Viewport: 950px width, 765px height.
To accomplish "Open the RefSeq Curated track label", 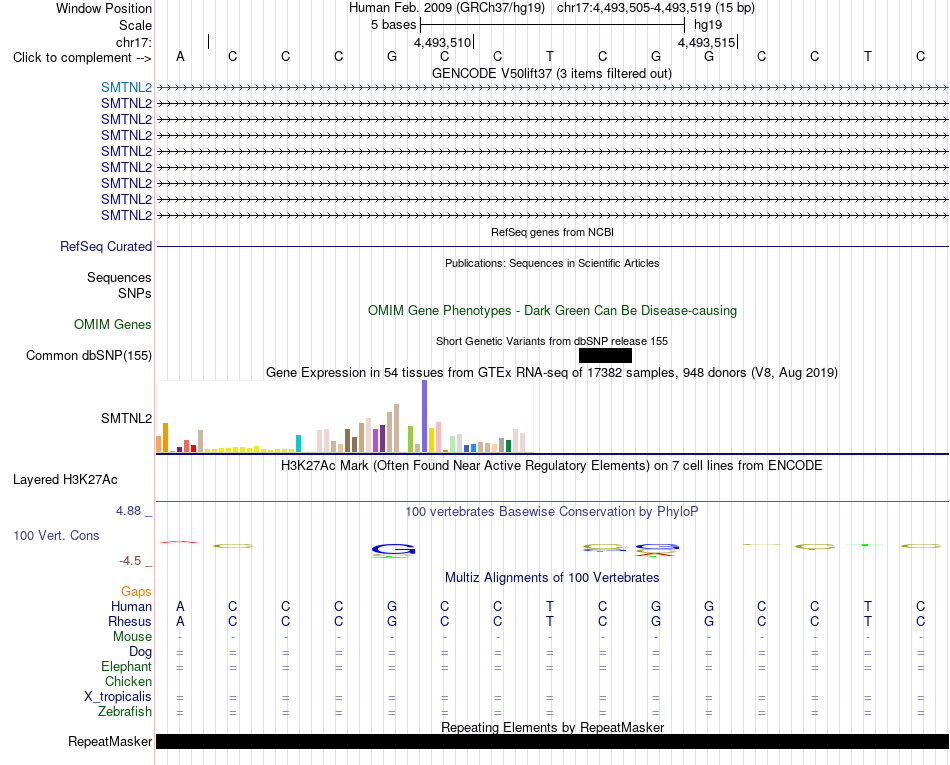I will [x=105, y=247].
